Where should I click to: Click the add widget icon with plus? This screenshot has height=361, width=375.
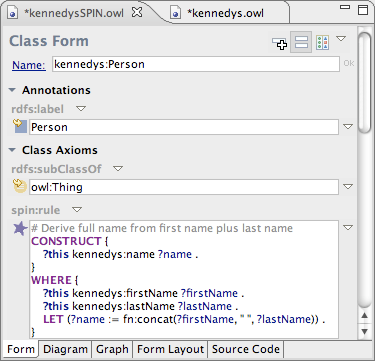(x=280, y=43)
